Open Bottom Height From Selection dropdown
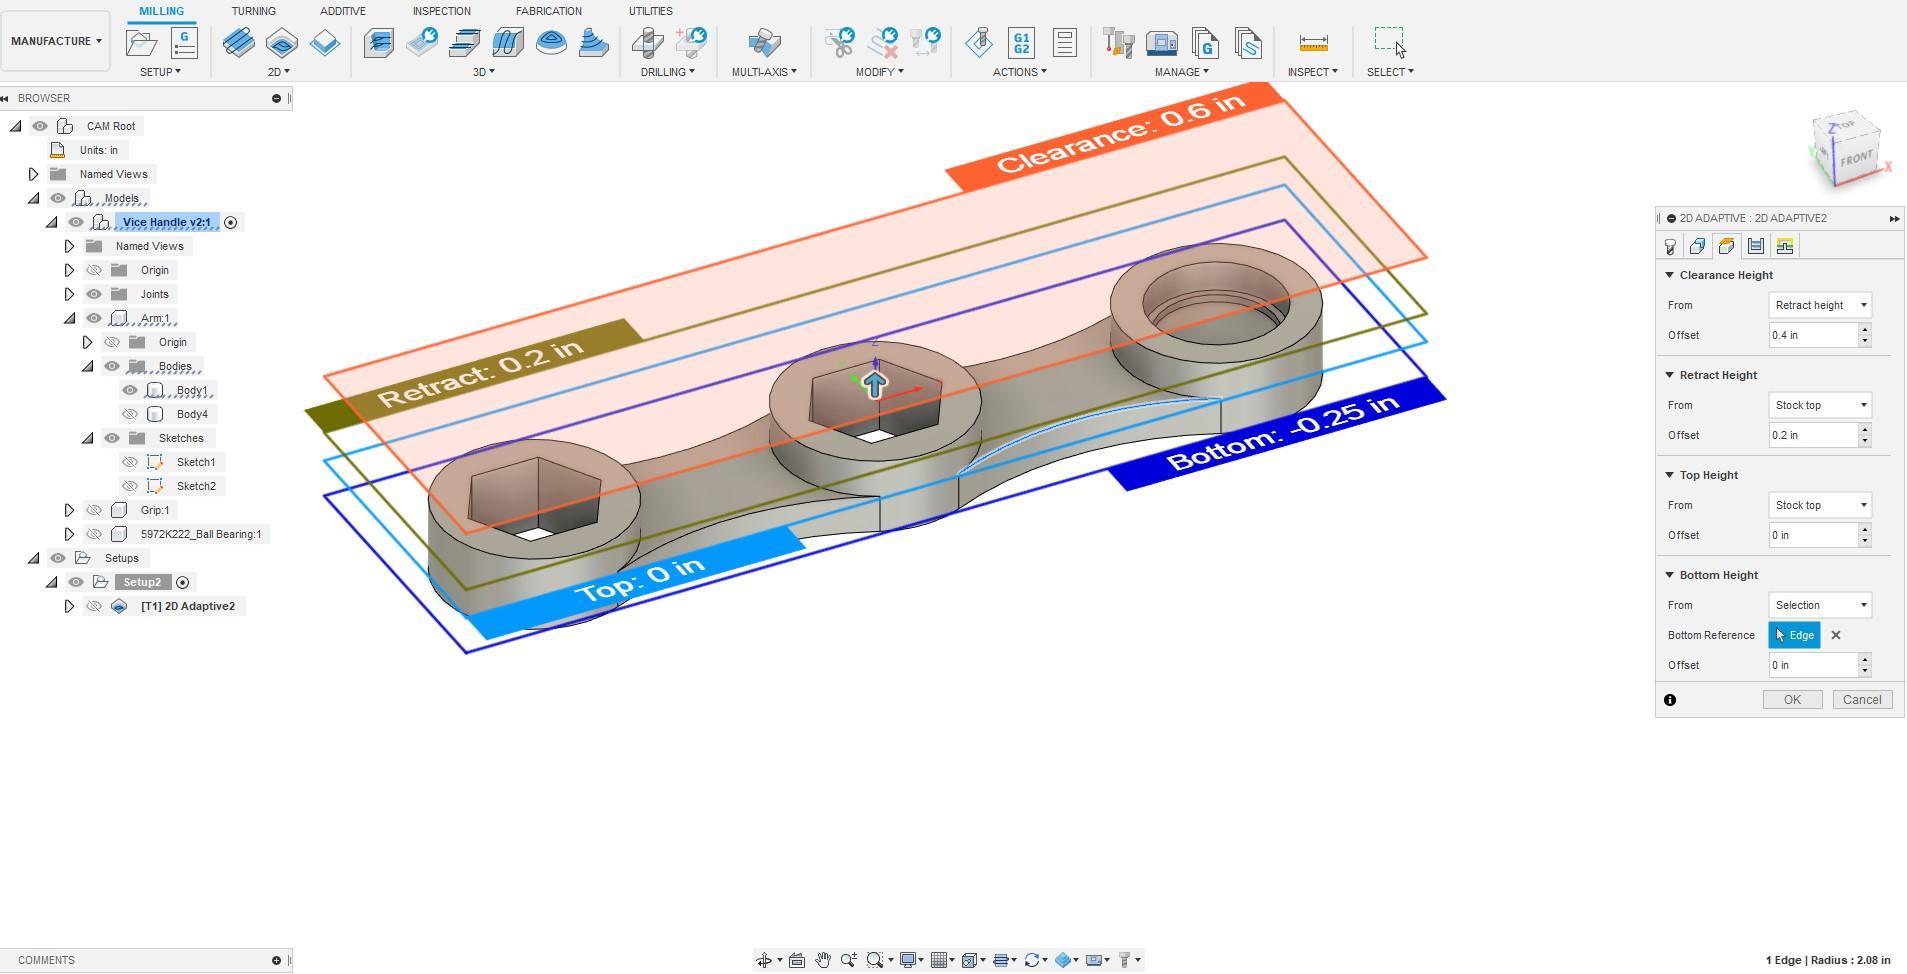 [1819, 605]
